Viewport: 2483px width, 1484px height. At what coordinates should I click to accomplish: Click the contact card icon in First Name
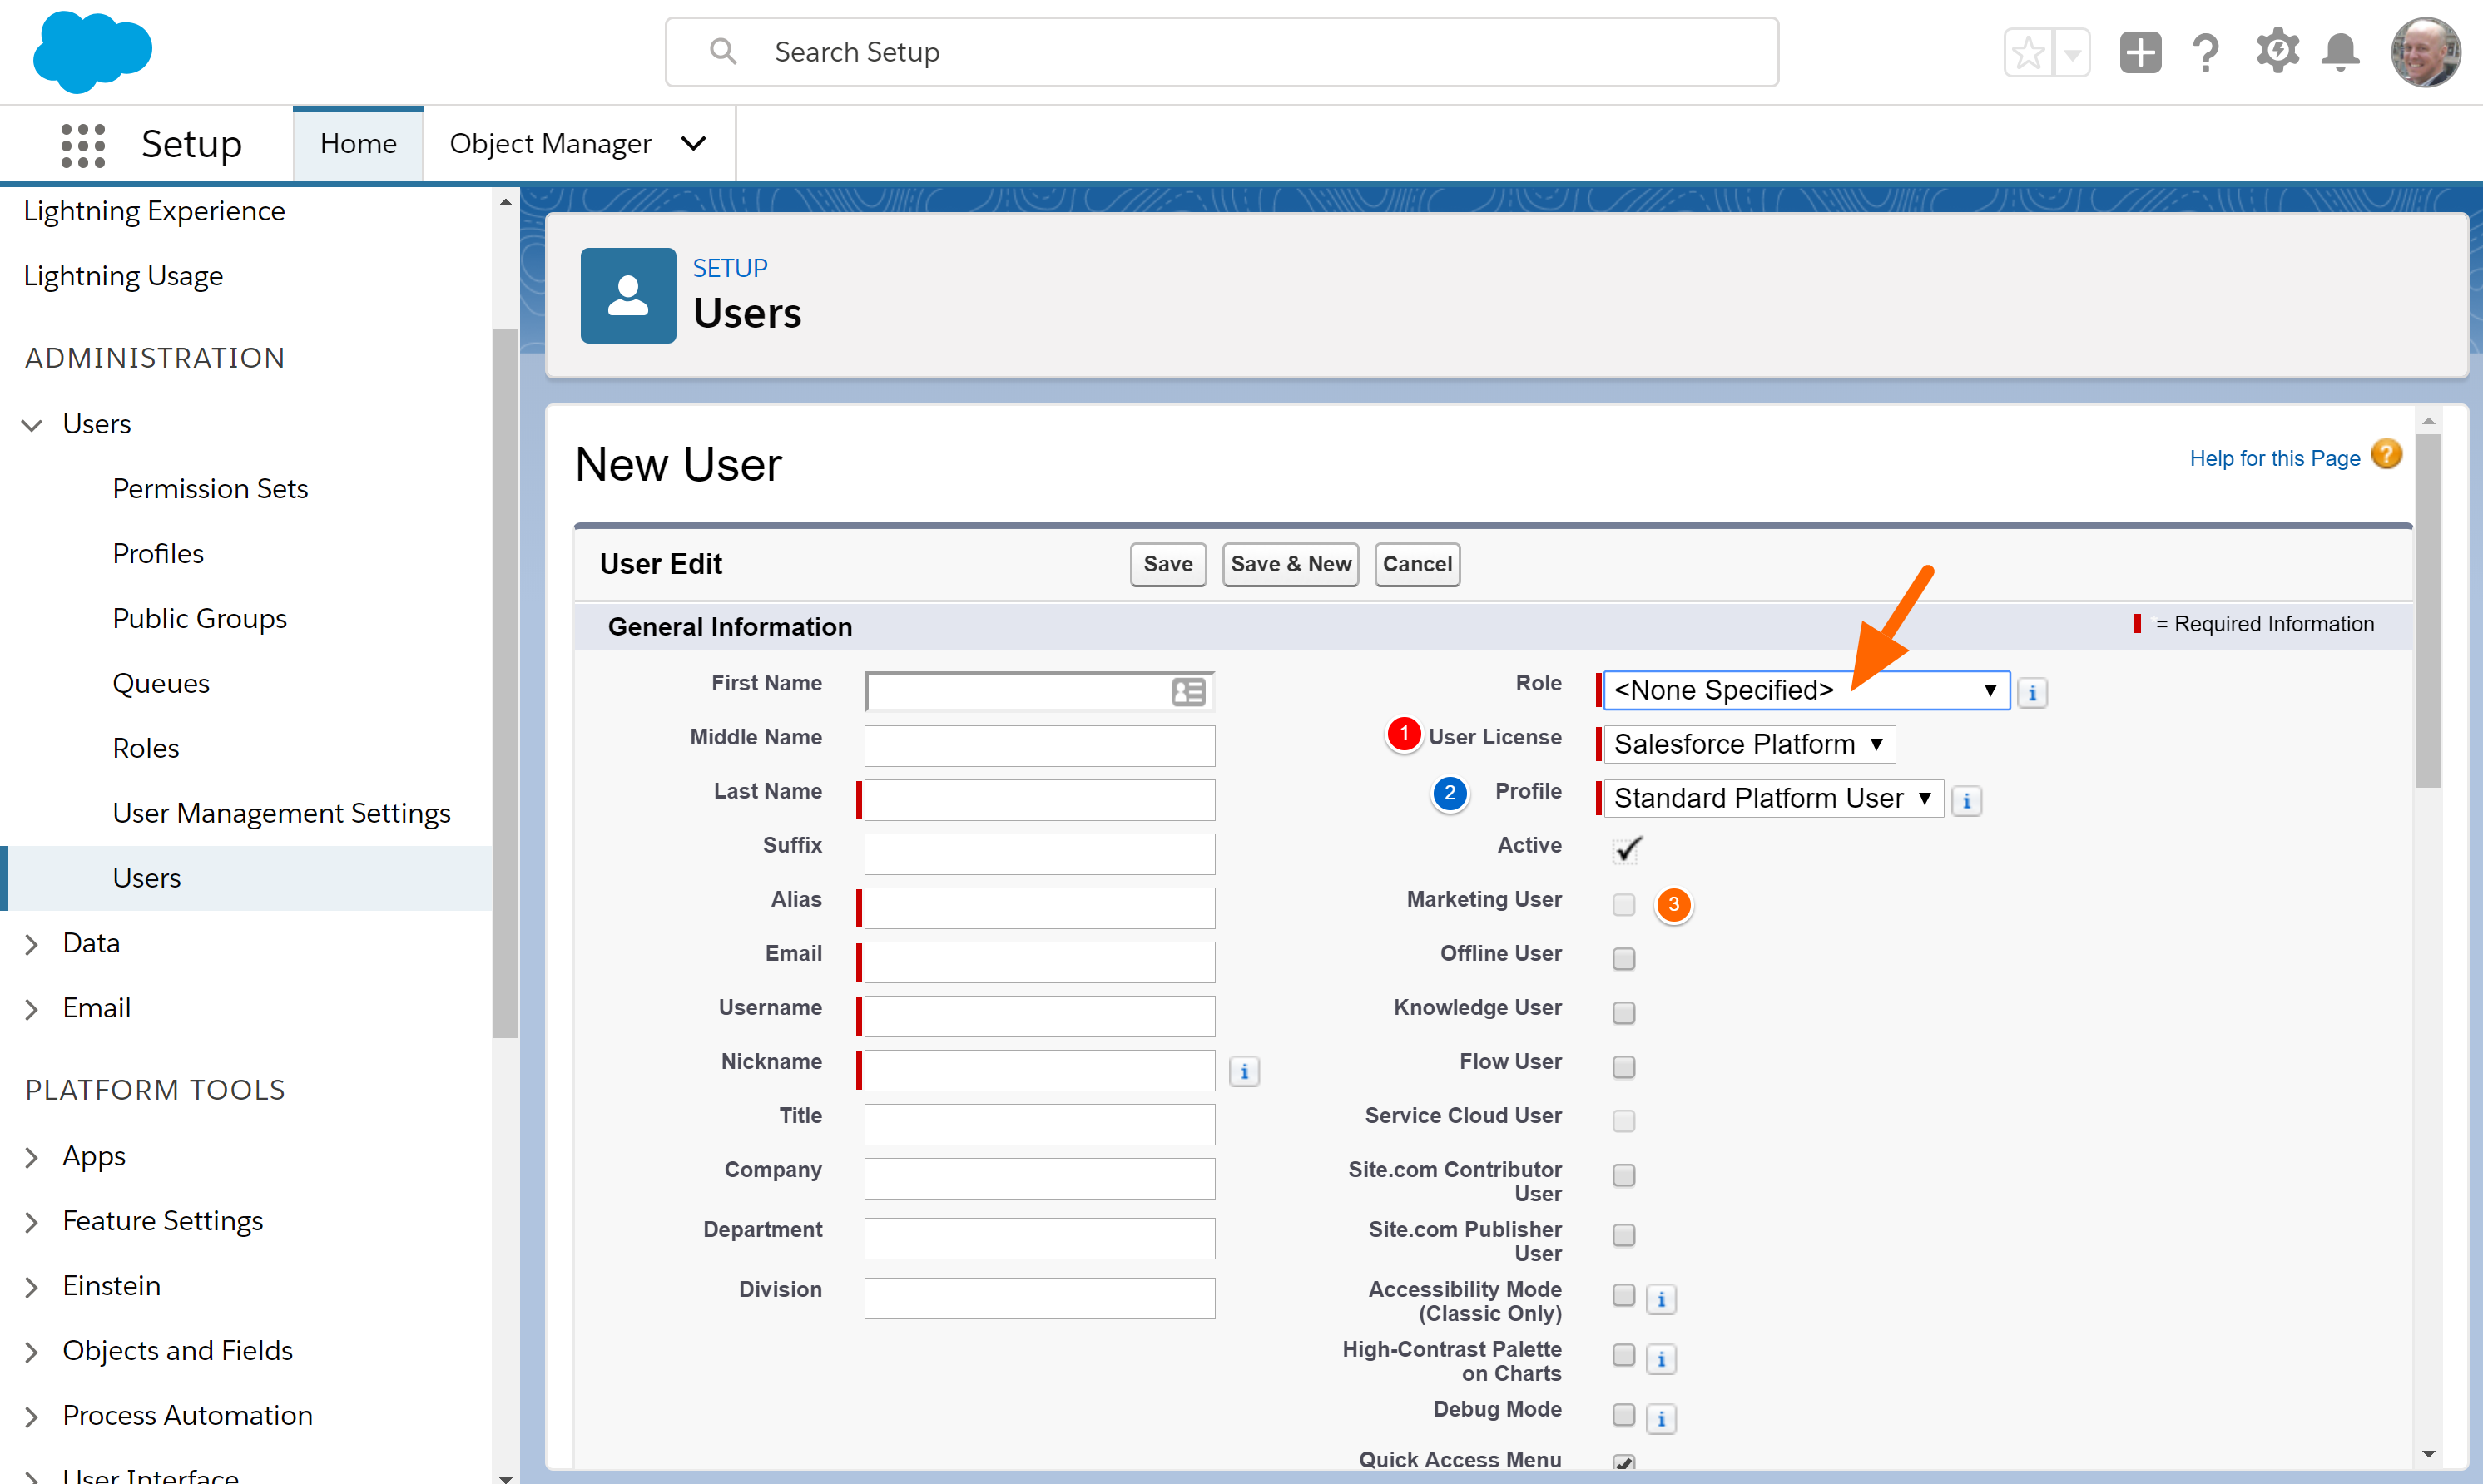pos(1188,692)
